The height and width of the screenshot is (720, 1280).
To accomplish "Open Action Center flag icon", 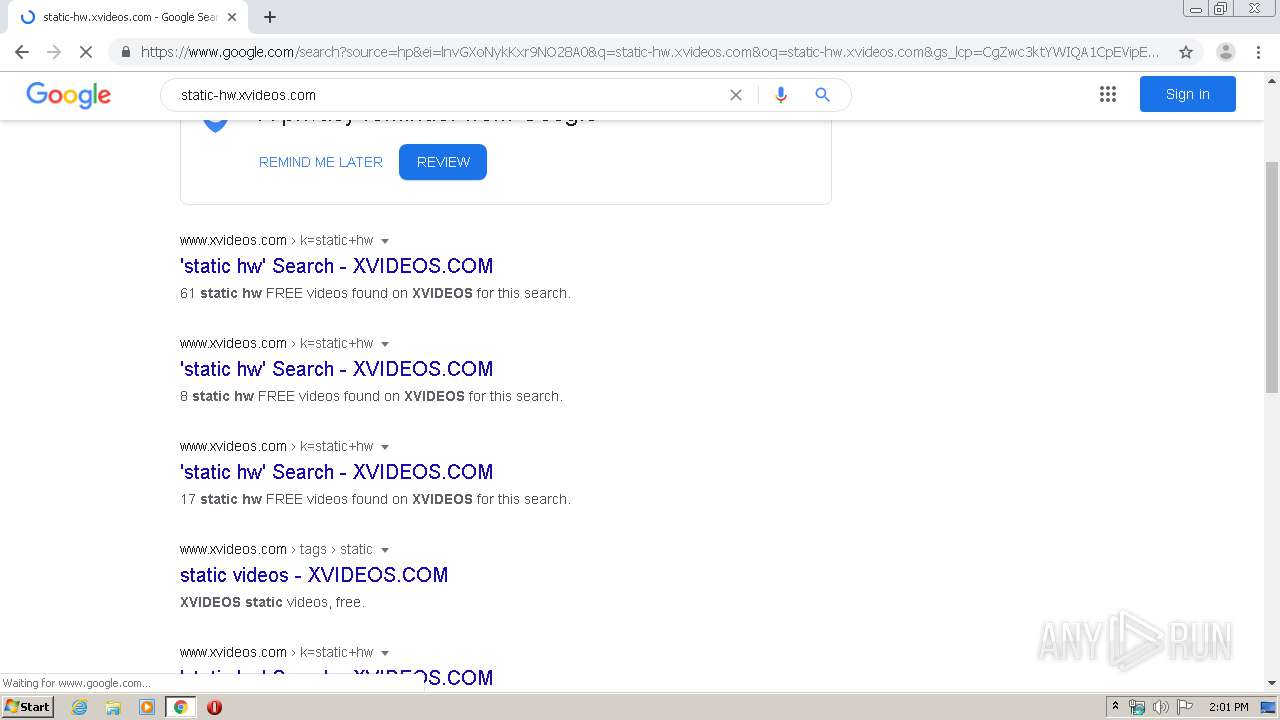I will click(1185, 707).
